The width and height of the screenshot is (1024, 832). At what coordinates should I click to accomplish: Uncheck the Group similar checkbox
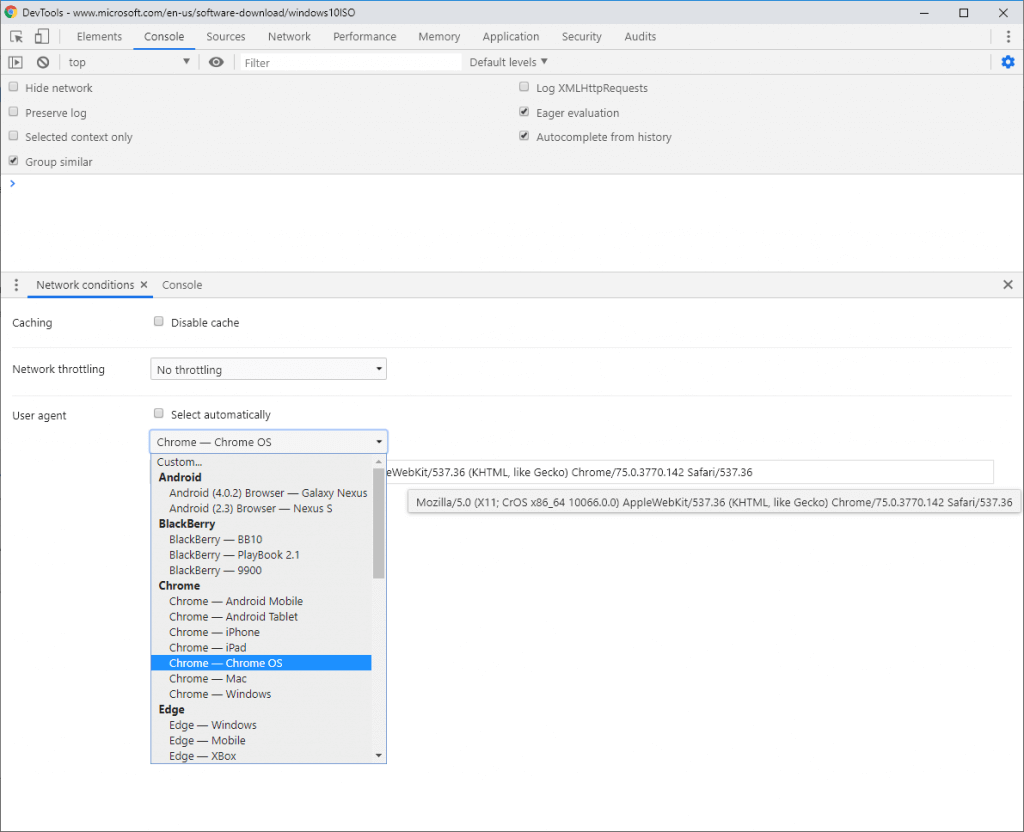click(13, 161)
